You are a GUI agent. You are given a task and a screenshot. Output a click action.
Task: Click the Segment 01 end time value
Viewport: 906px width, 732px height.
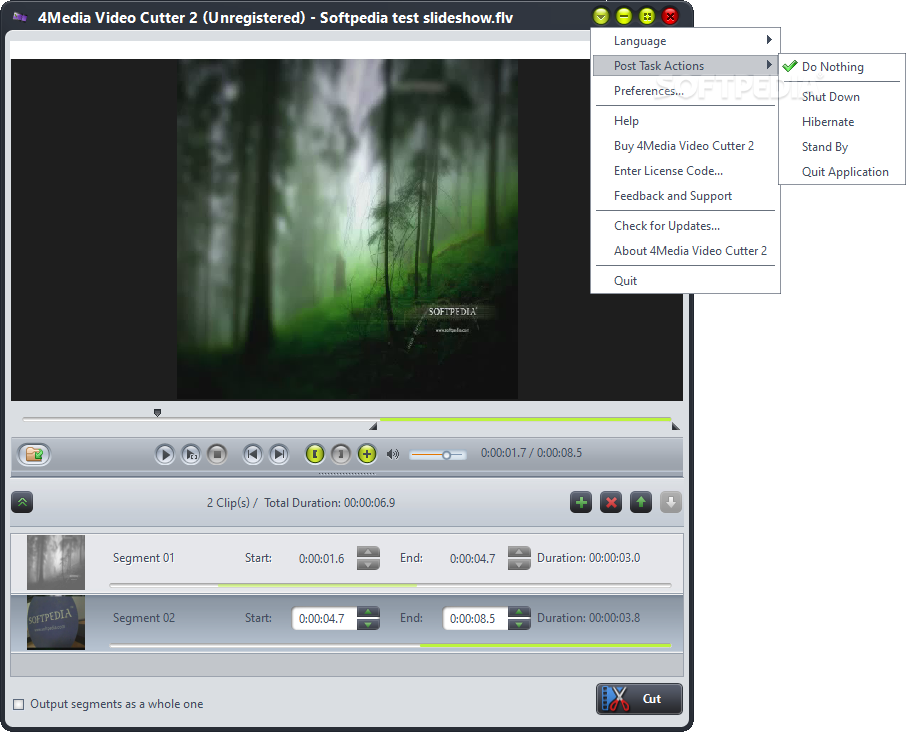point(473,559)
